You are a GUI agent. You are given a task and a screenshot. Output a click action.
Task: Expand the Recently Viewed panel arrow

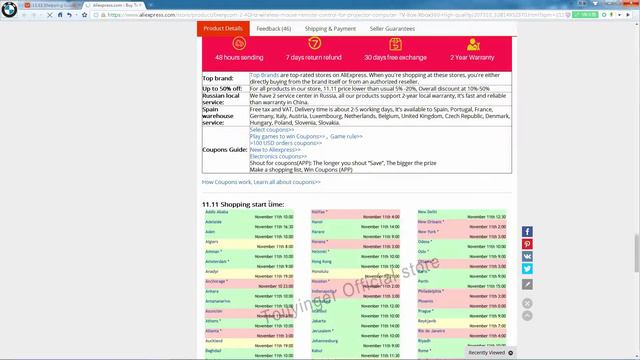click(511, 353)
